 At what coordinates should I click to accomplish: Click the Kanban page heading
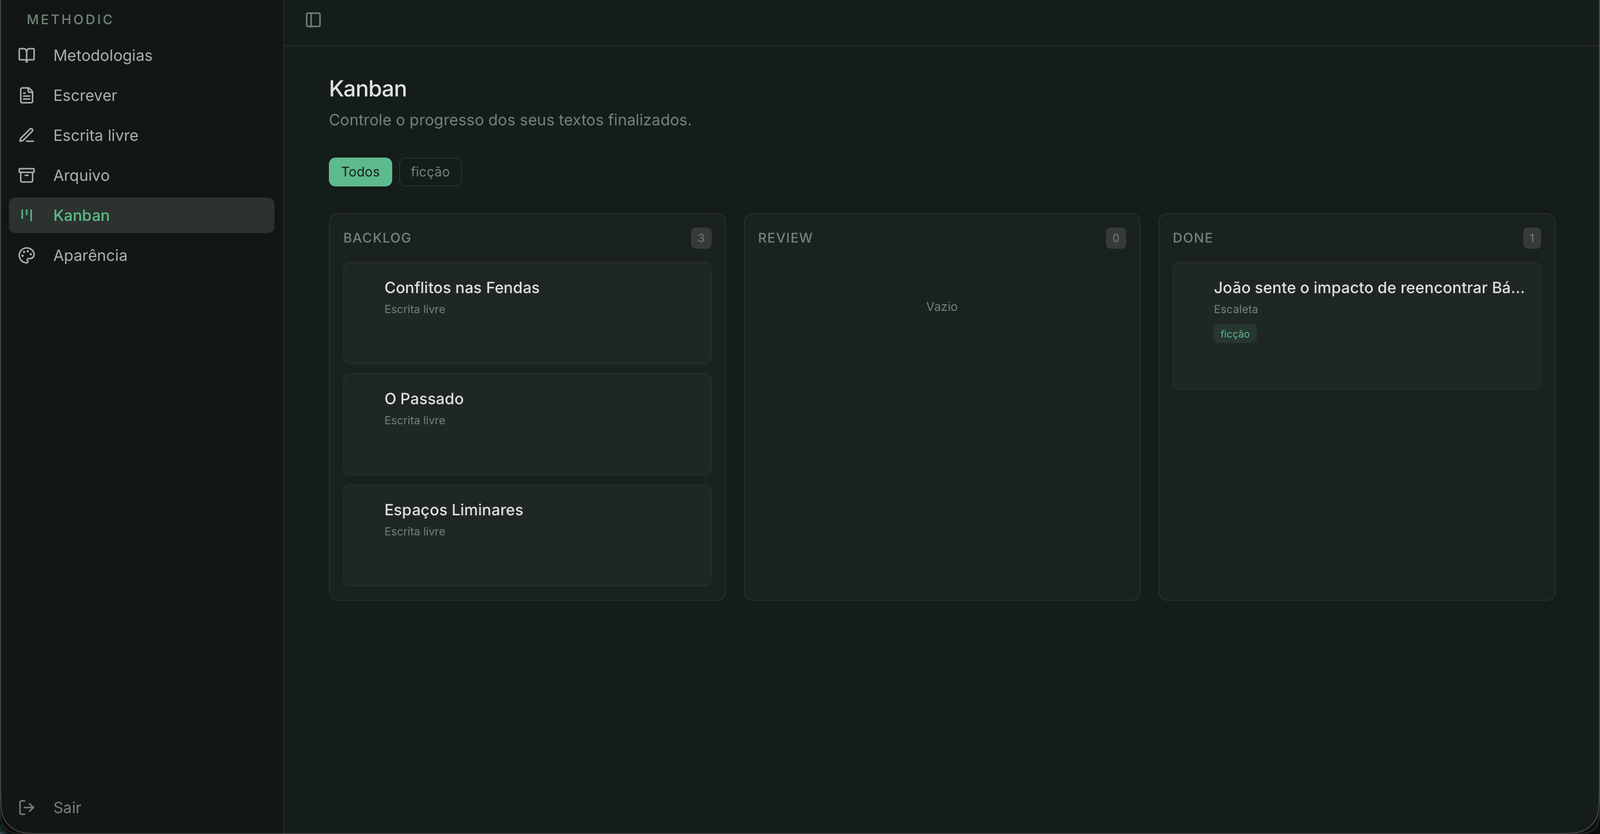[x=368, y=89]
